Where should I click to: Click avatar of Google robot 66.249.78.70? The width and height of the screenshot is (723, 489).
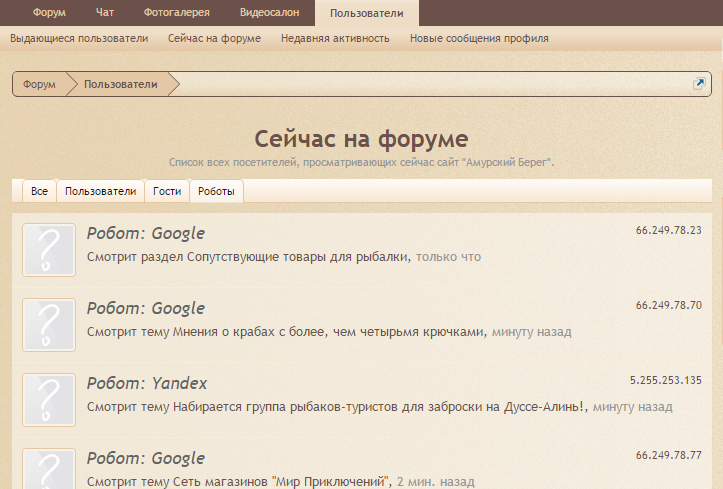tap(49, 325)
